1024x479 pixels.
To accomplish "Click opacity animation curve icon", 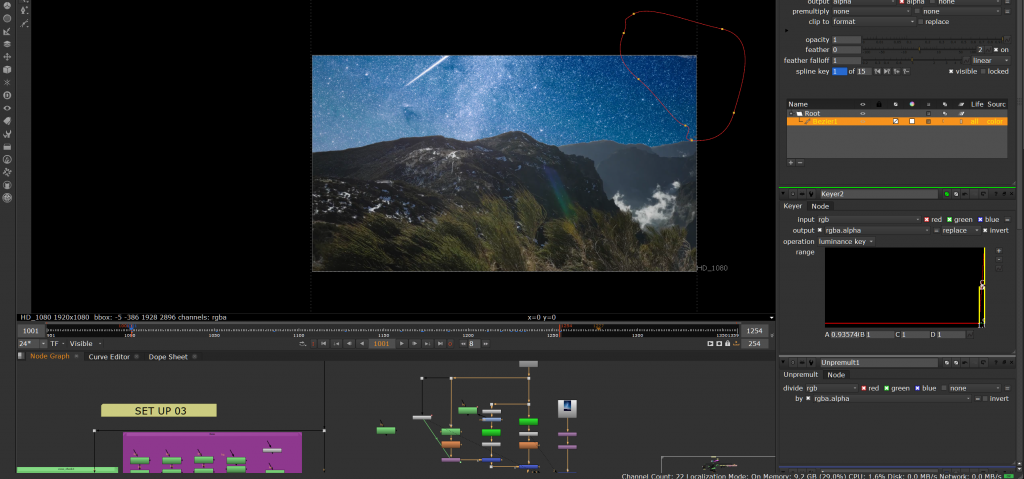I will coord(1008,39).
